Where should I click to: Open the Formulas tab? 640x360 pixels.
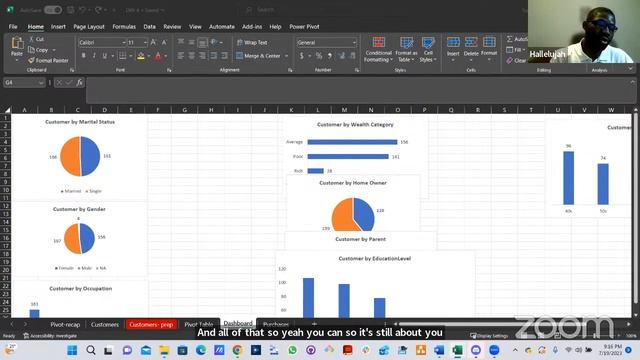(124, 27)
